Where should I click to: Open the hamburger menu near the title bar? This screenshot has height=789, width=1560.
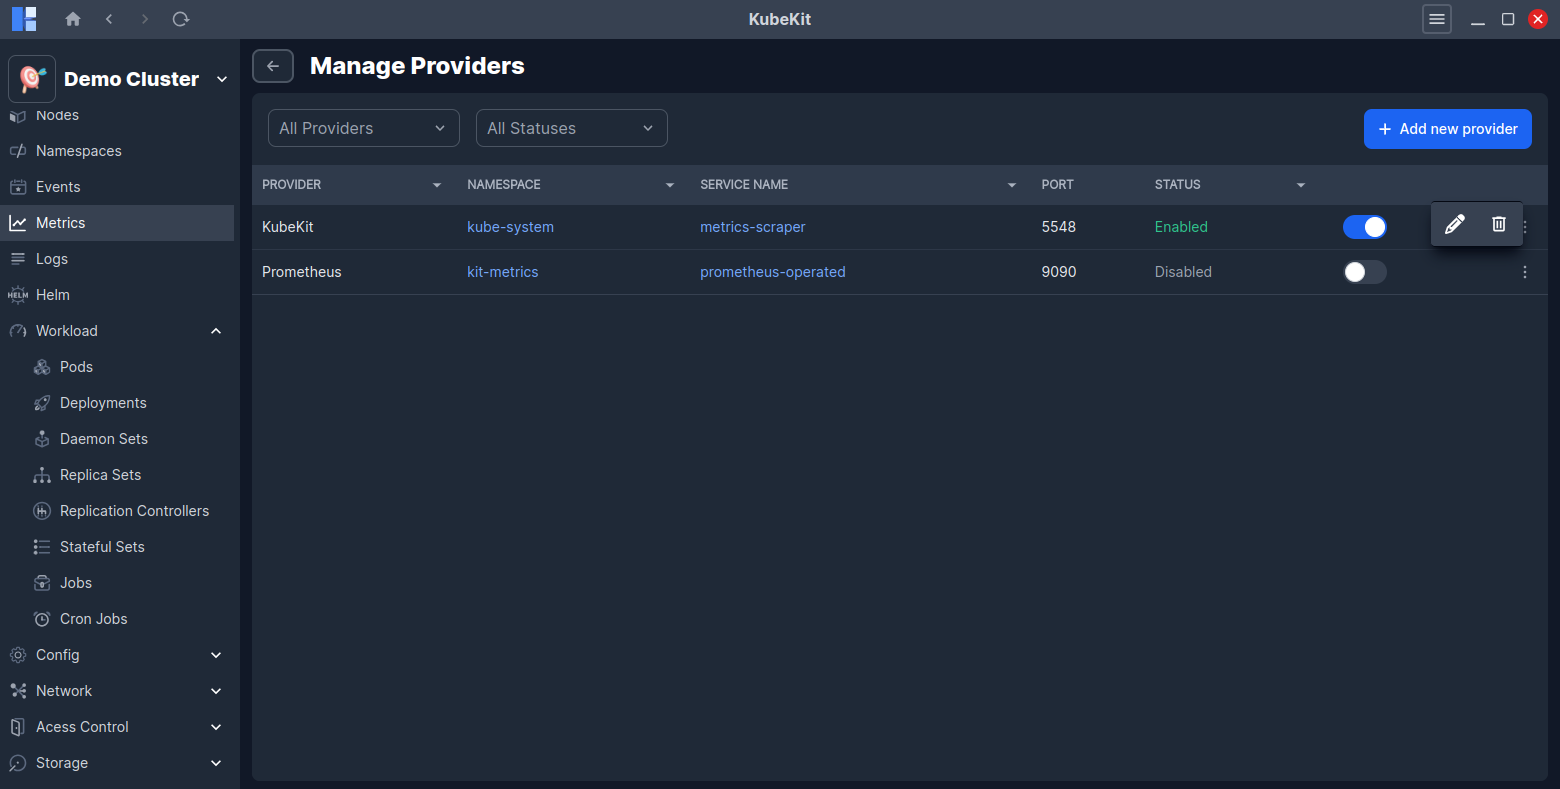coord(1436,19)
